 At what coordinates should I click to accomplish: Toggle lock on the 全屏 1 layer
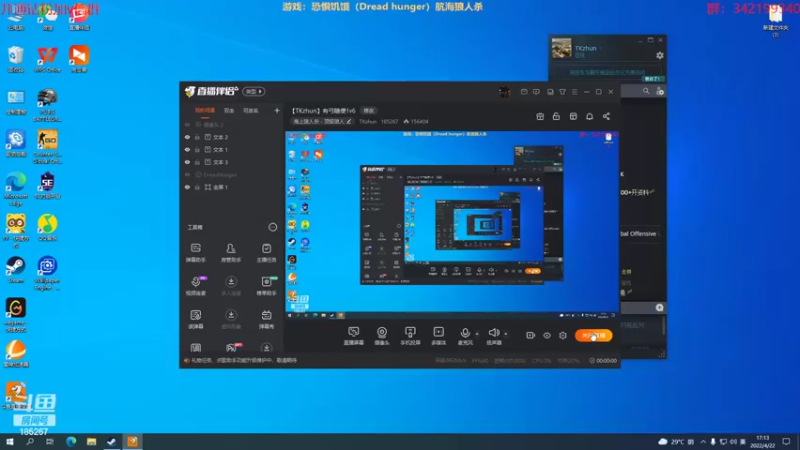click(x=197, y=187)
